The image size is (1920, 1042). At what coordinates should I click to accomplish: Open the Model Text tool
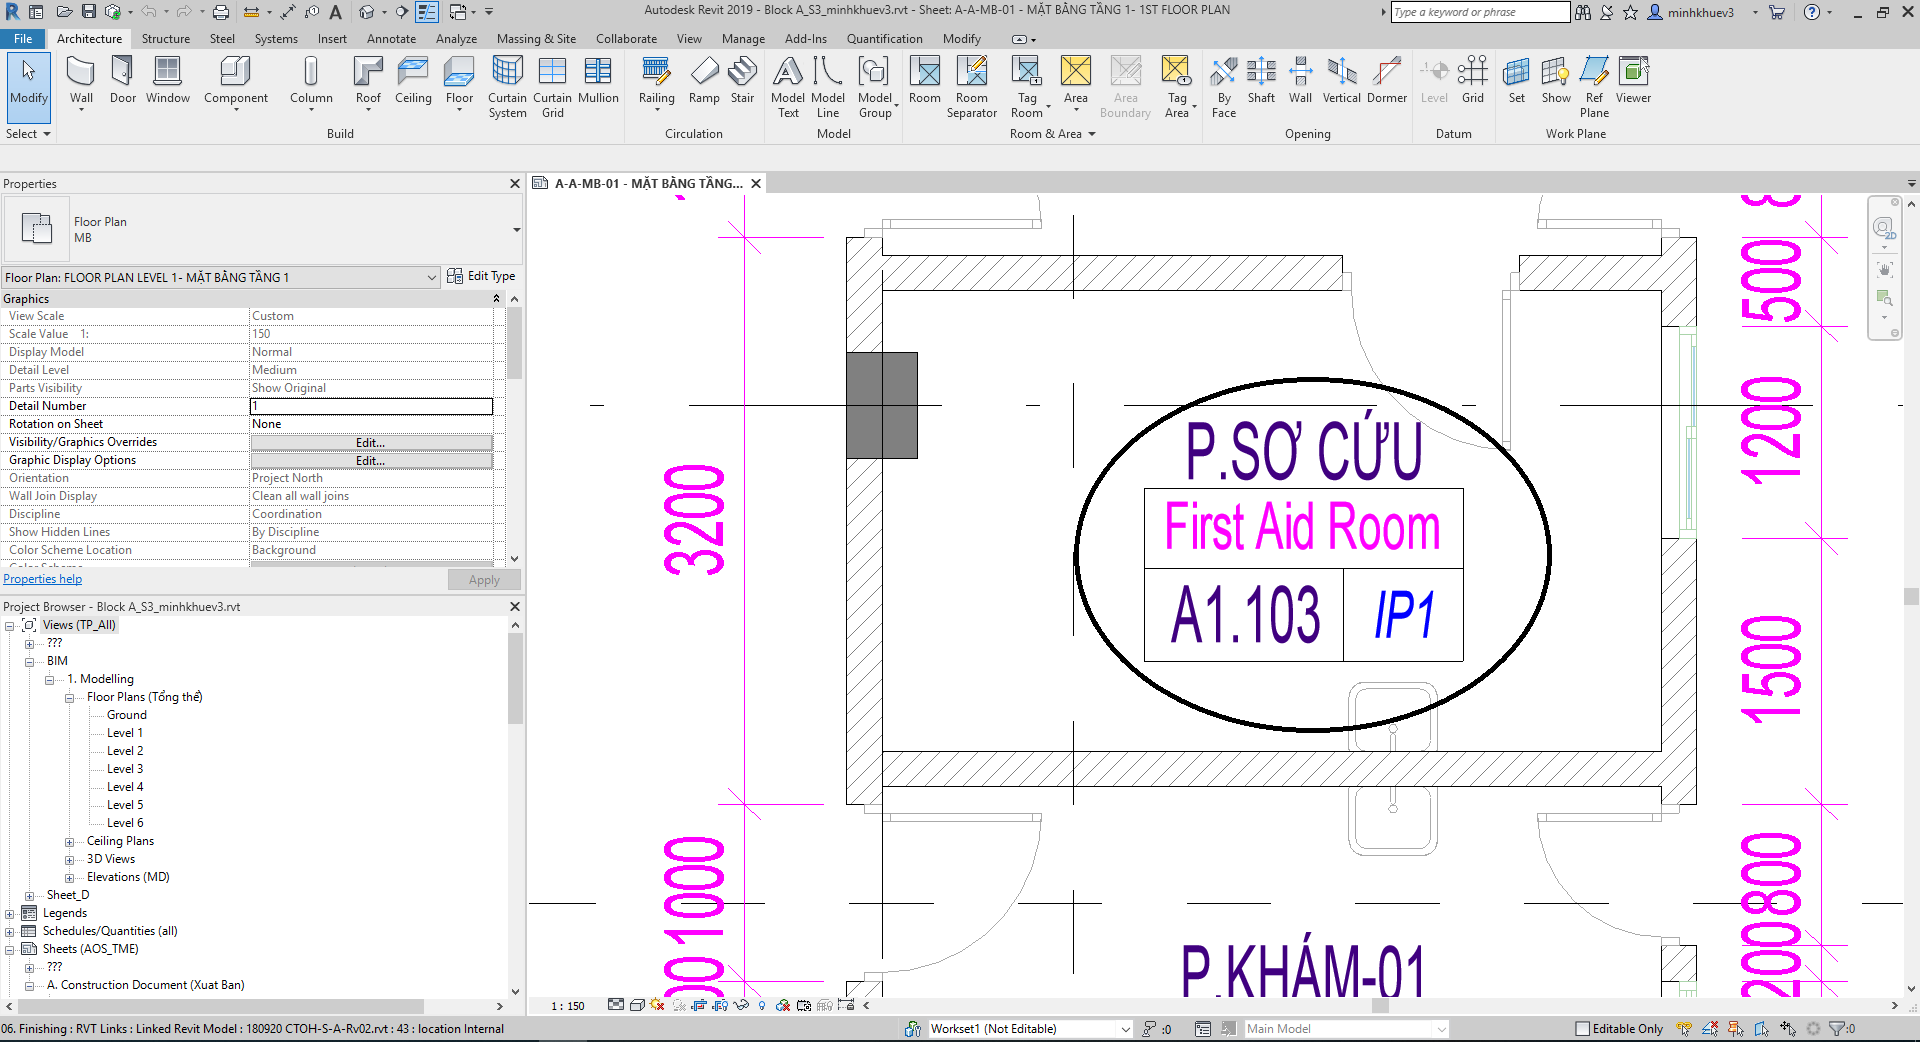click(x=788, y=87)
